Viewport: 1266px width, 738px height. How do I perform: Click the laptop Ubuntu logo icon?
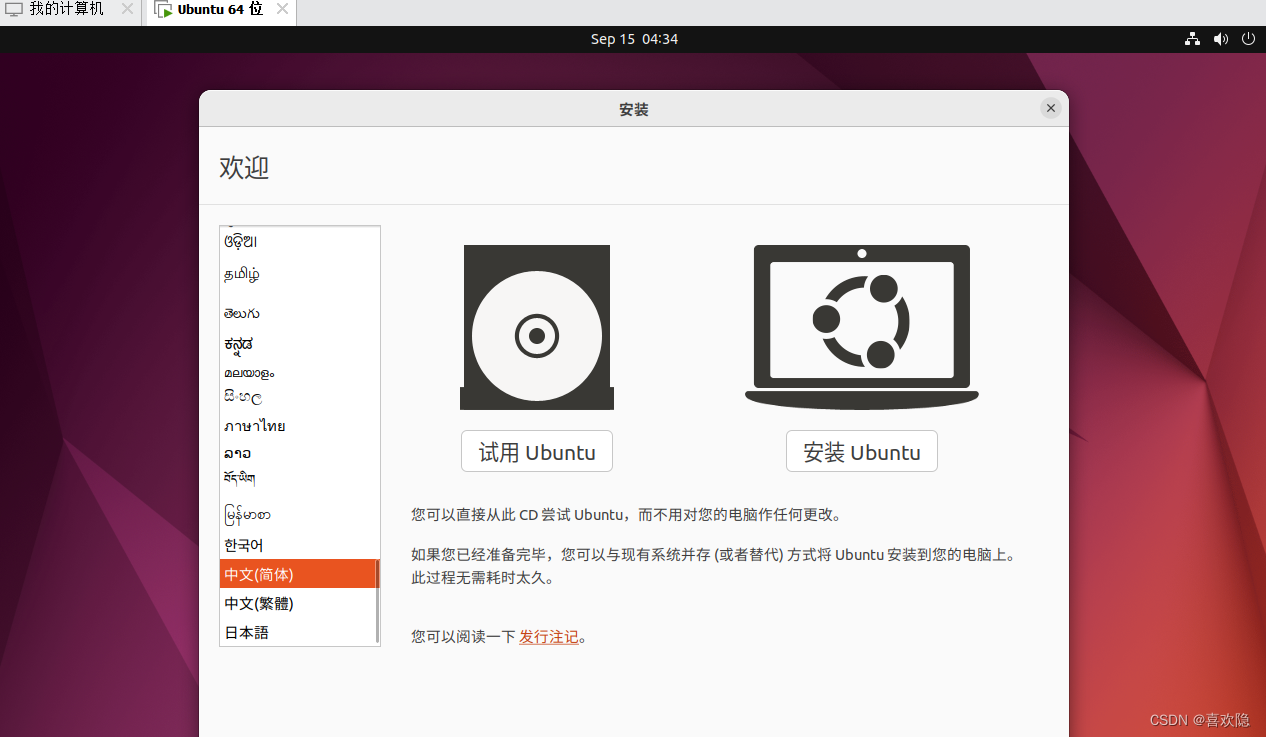pos(862,327)
